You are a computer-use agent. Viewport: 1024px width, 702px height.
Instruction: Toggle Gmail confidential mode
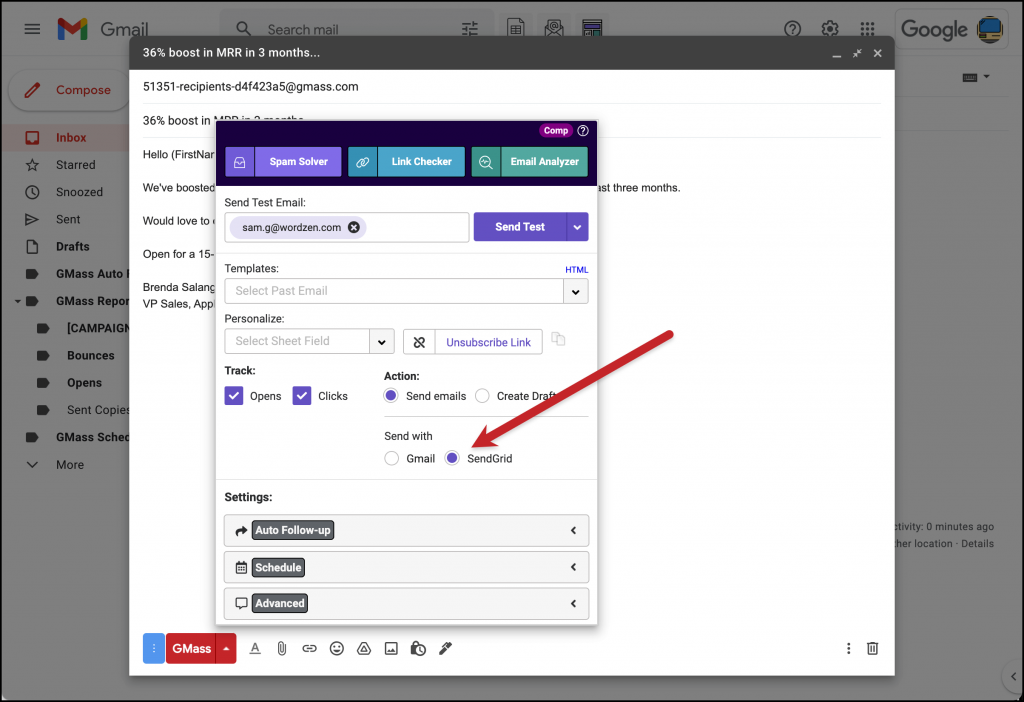point(418,648)
